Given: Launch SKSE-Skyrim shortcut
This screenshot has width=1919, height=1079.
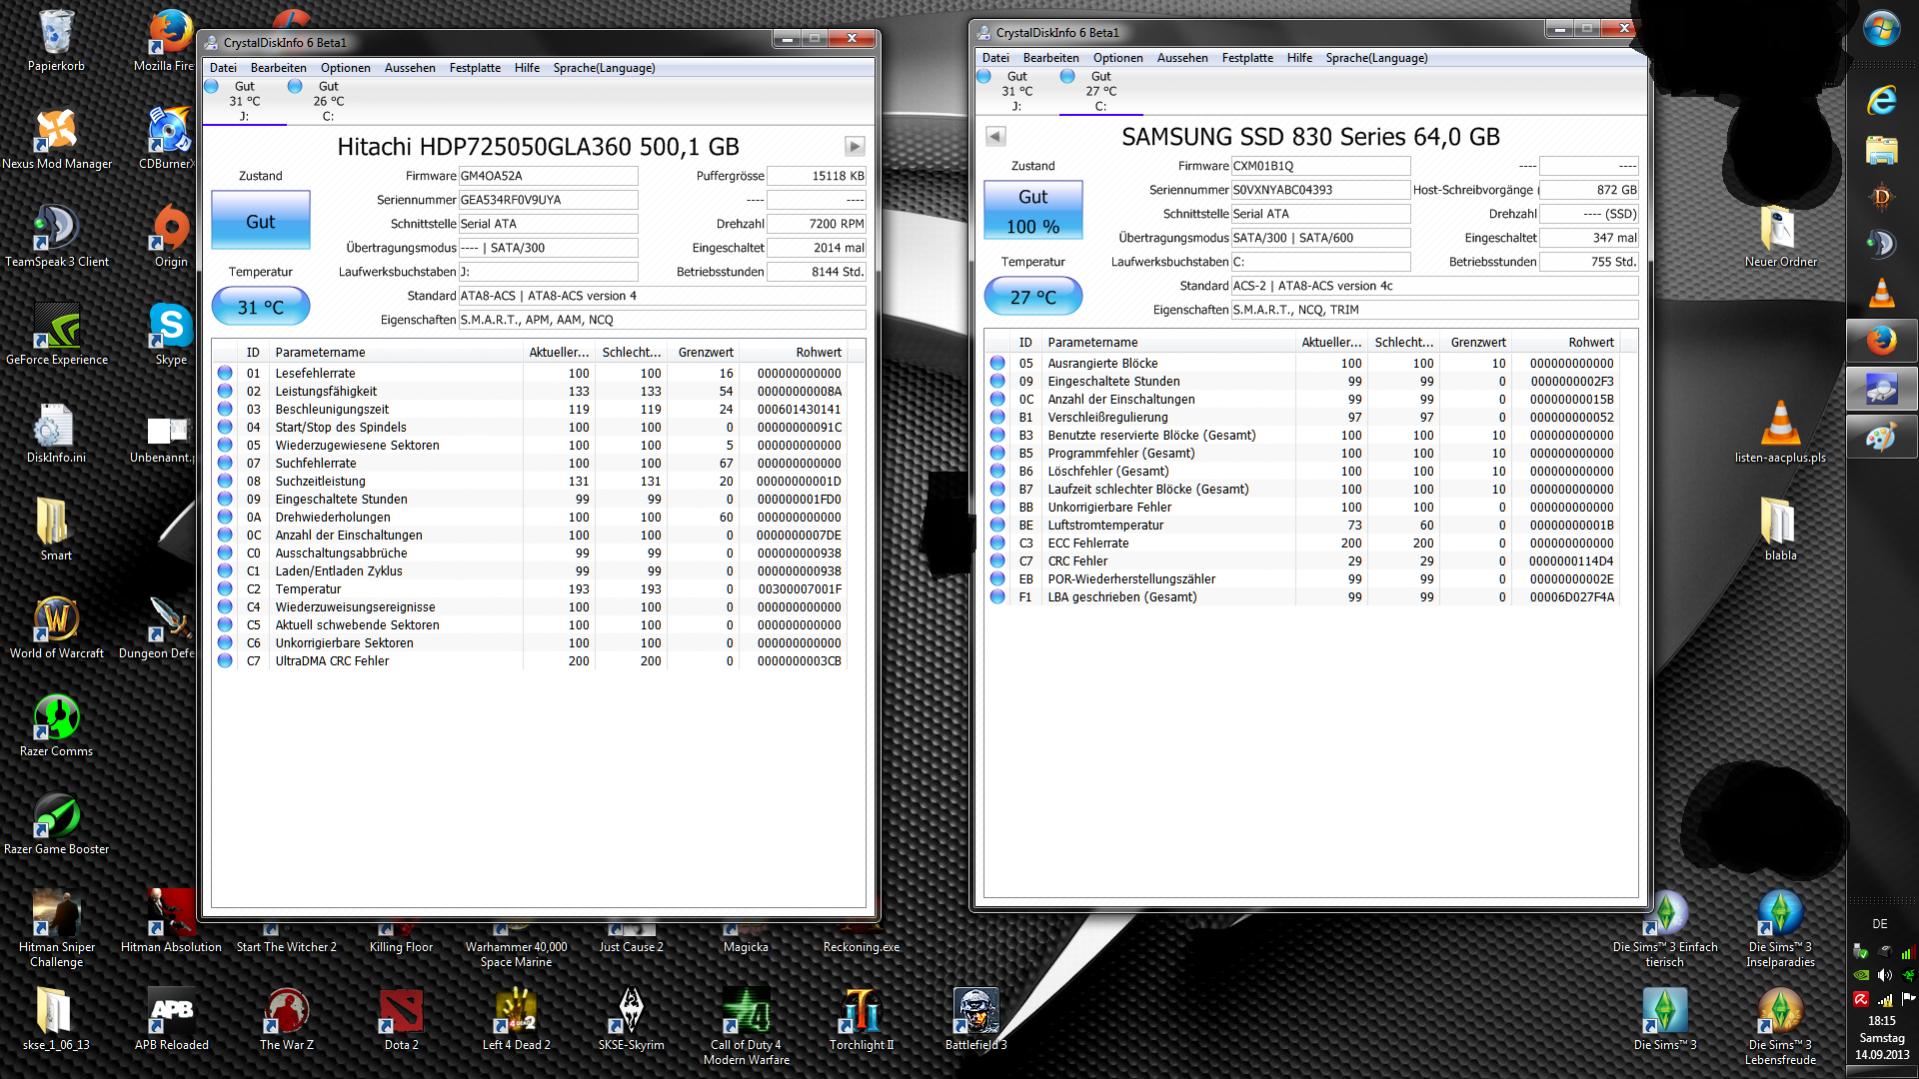Looking at the screenshot, I should click(x=631, y=1020).
